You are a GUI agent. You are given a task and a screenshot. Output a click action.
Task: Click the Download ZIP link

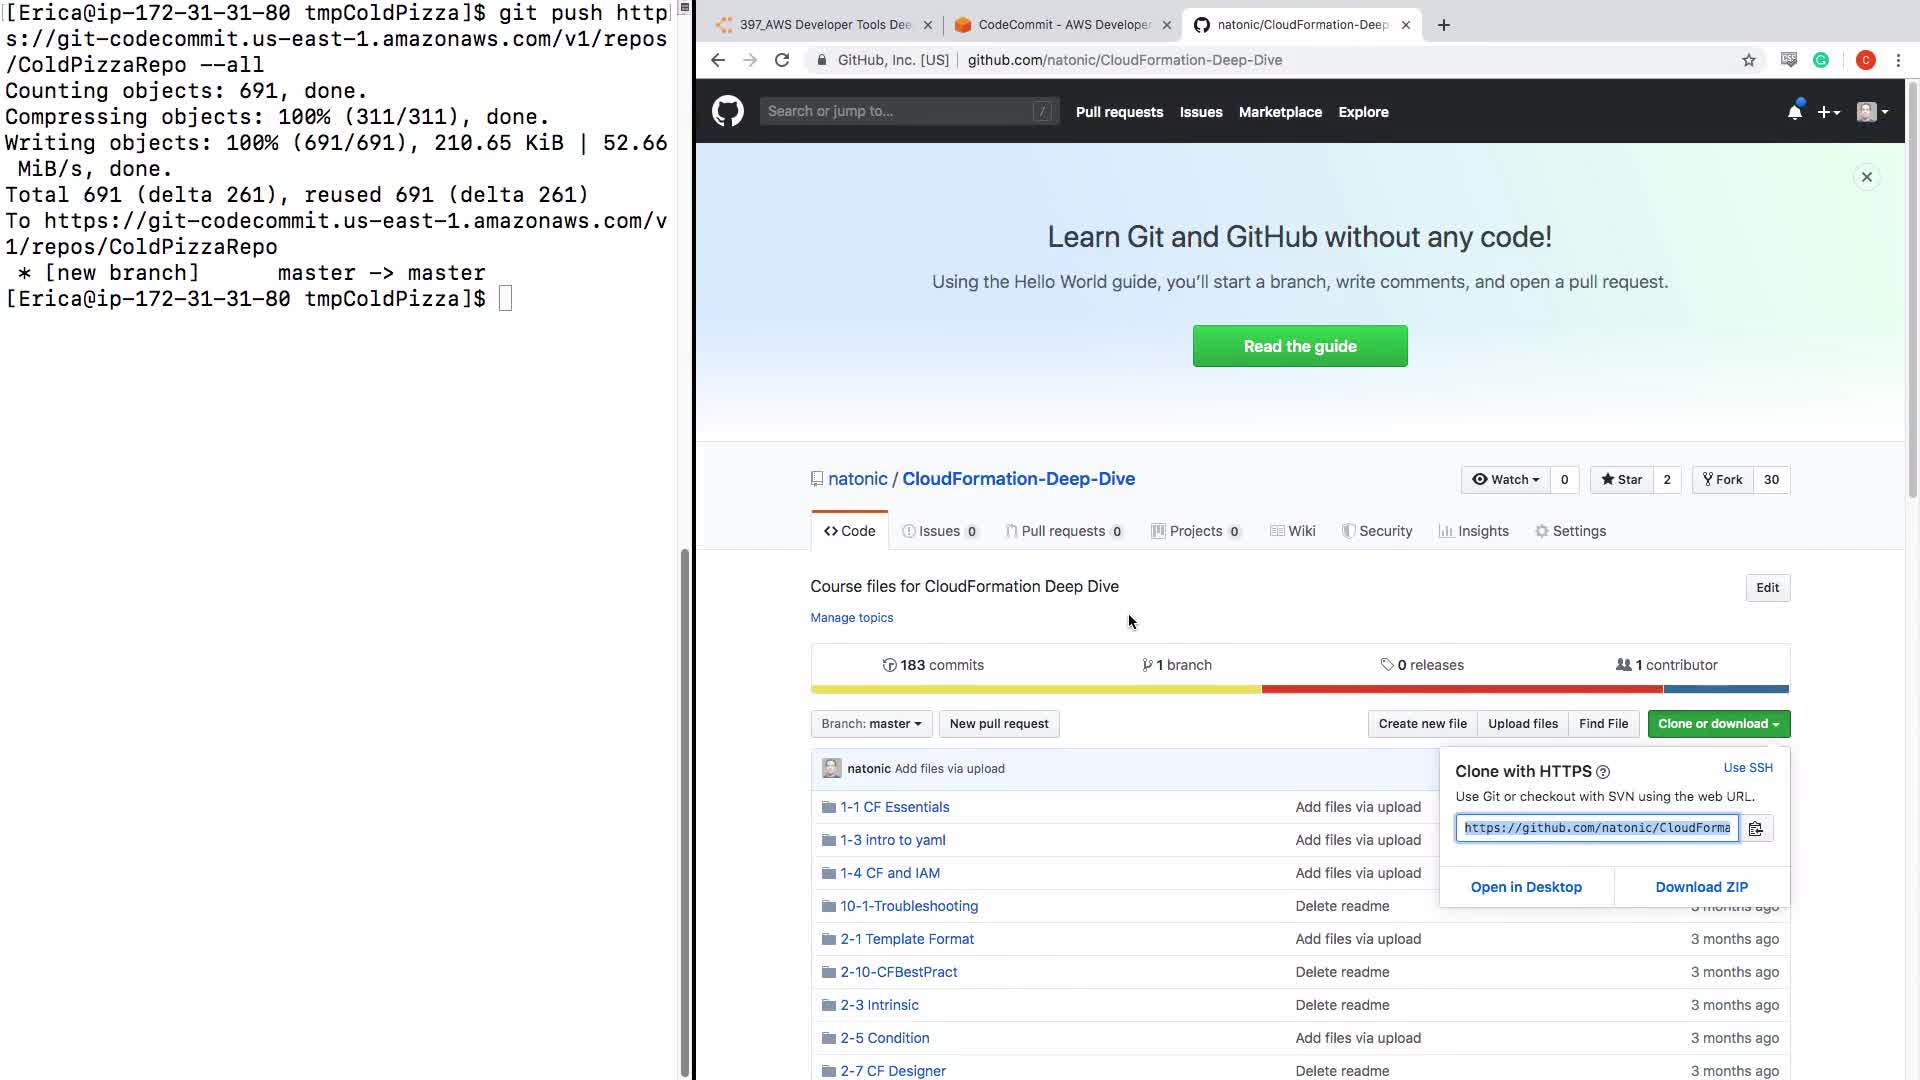1701,887
